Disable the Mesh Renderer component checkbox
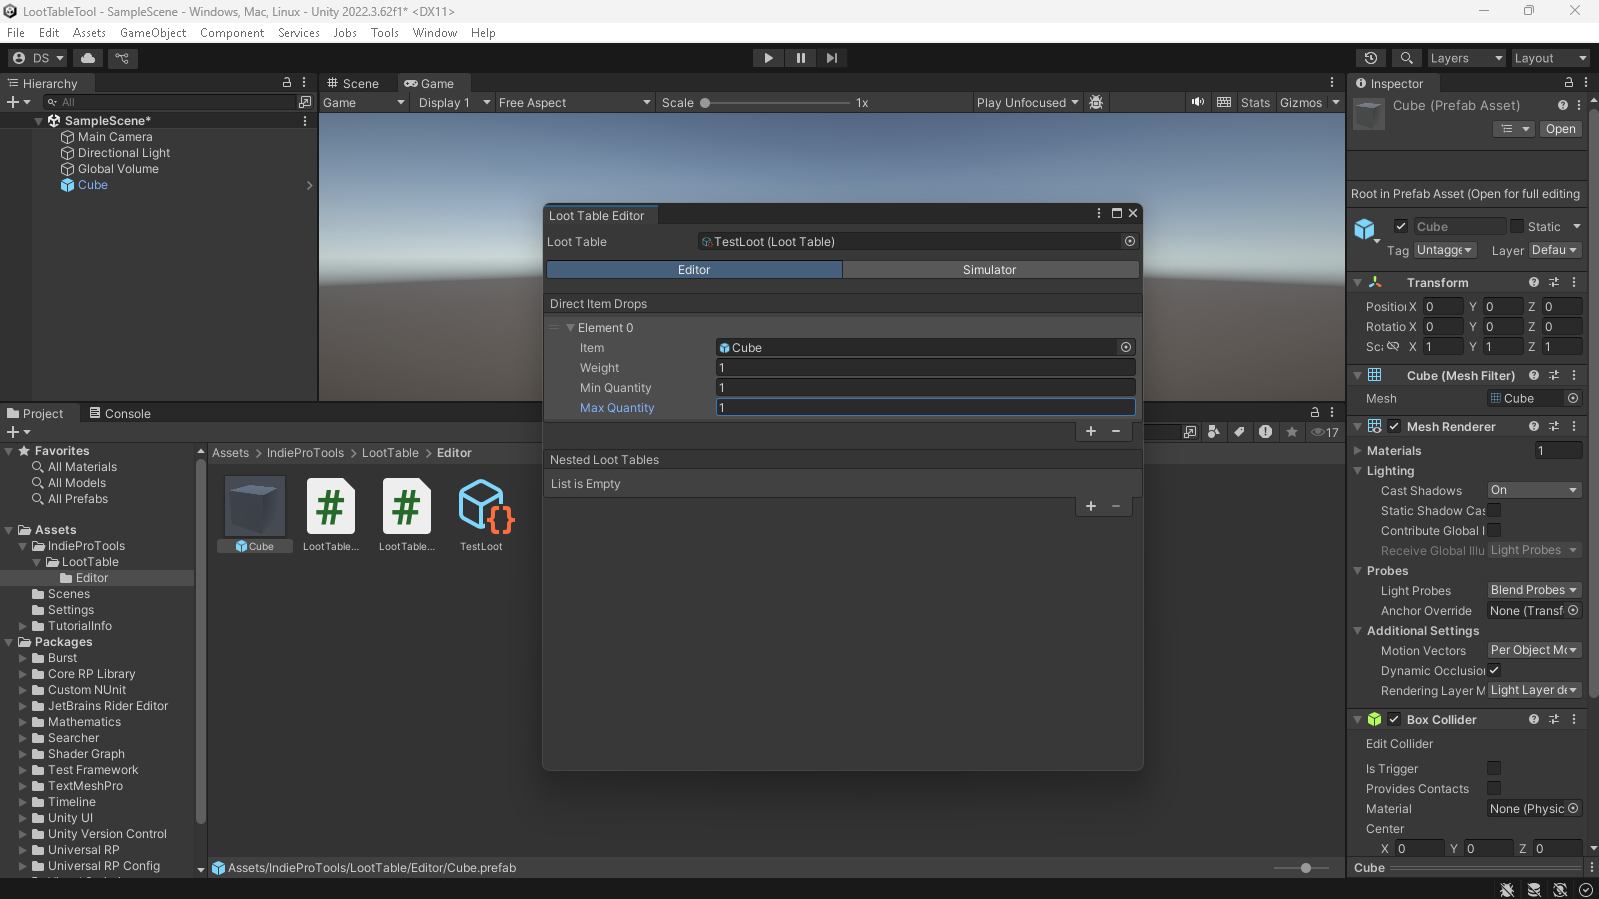1599x899 pixels. [x=1394, y=426]
